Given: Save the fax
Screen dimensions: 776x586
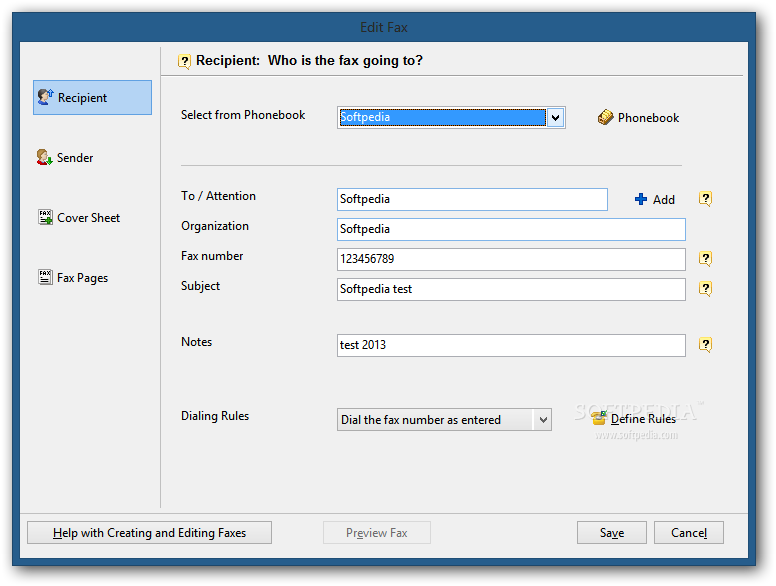Looking at the screenshot, I should coord(612,533).
